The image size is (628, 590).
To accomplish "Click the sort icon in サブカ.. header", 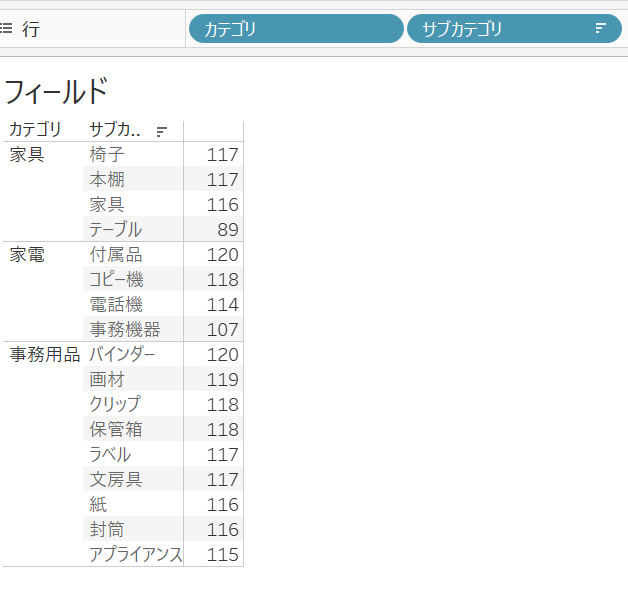I will pyautogui.click(x=161, y=131).
